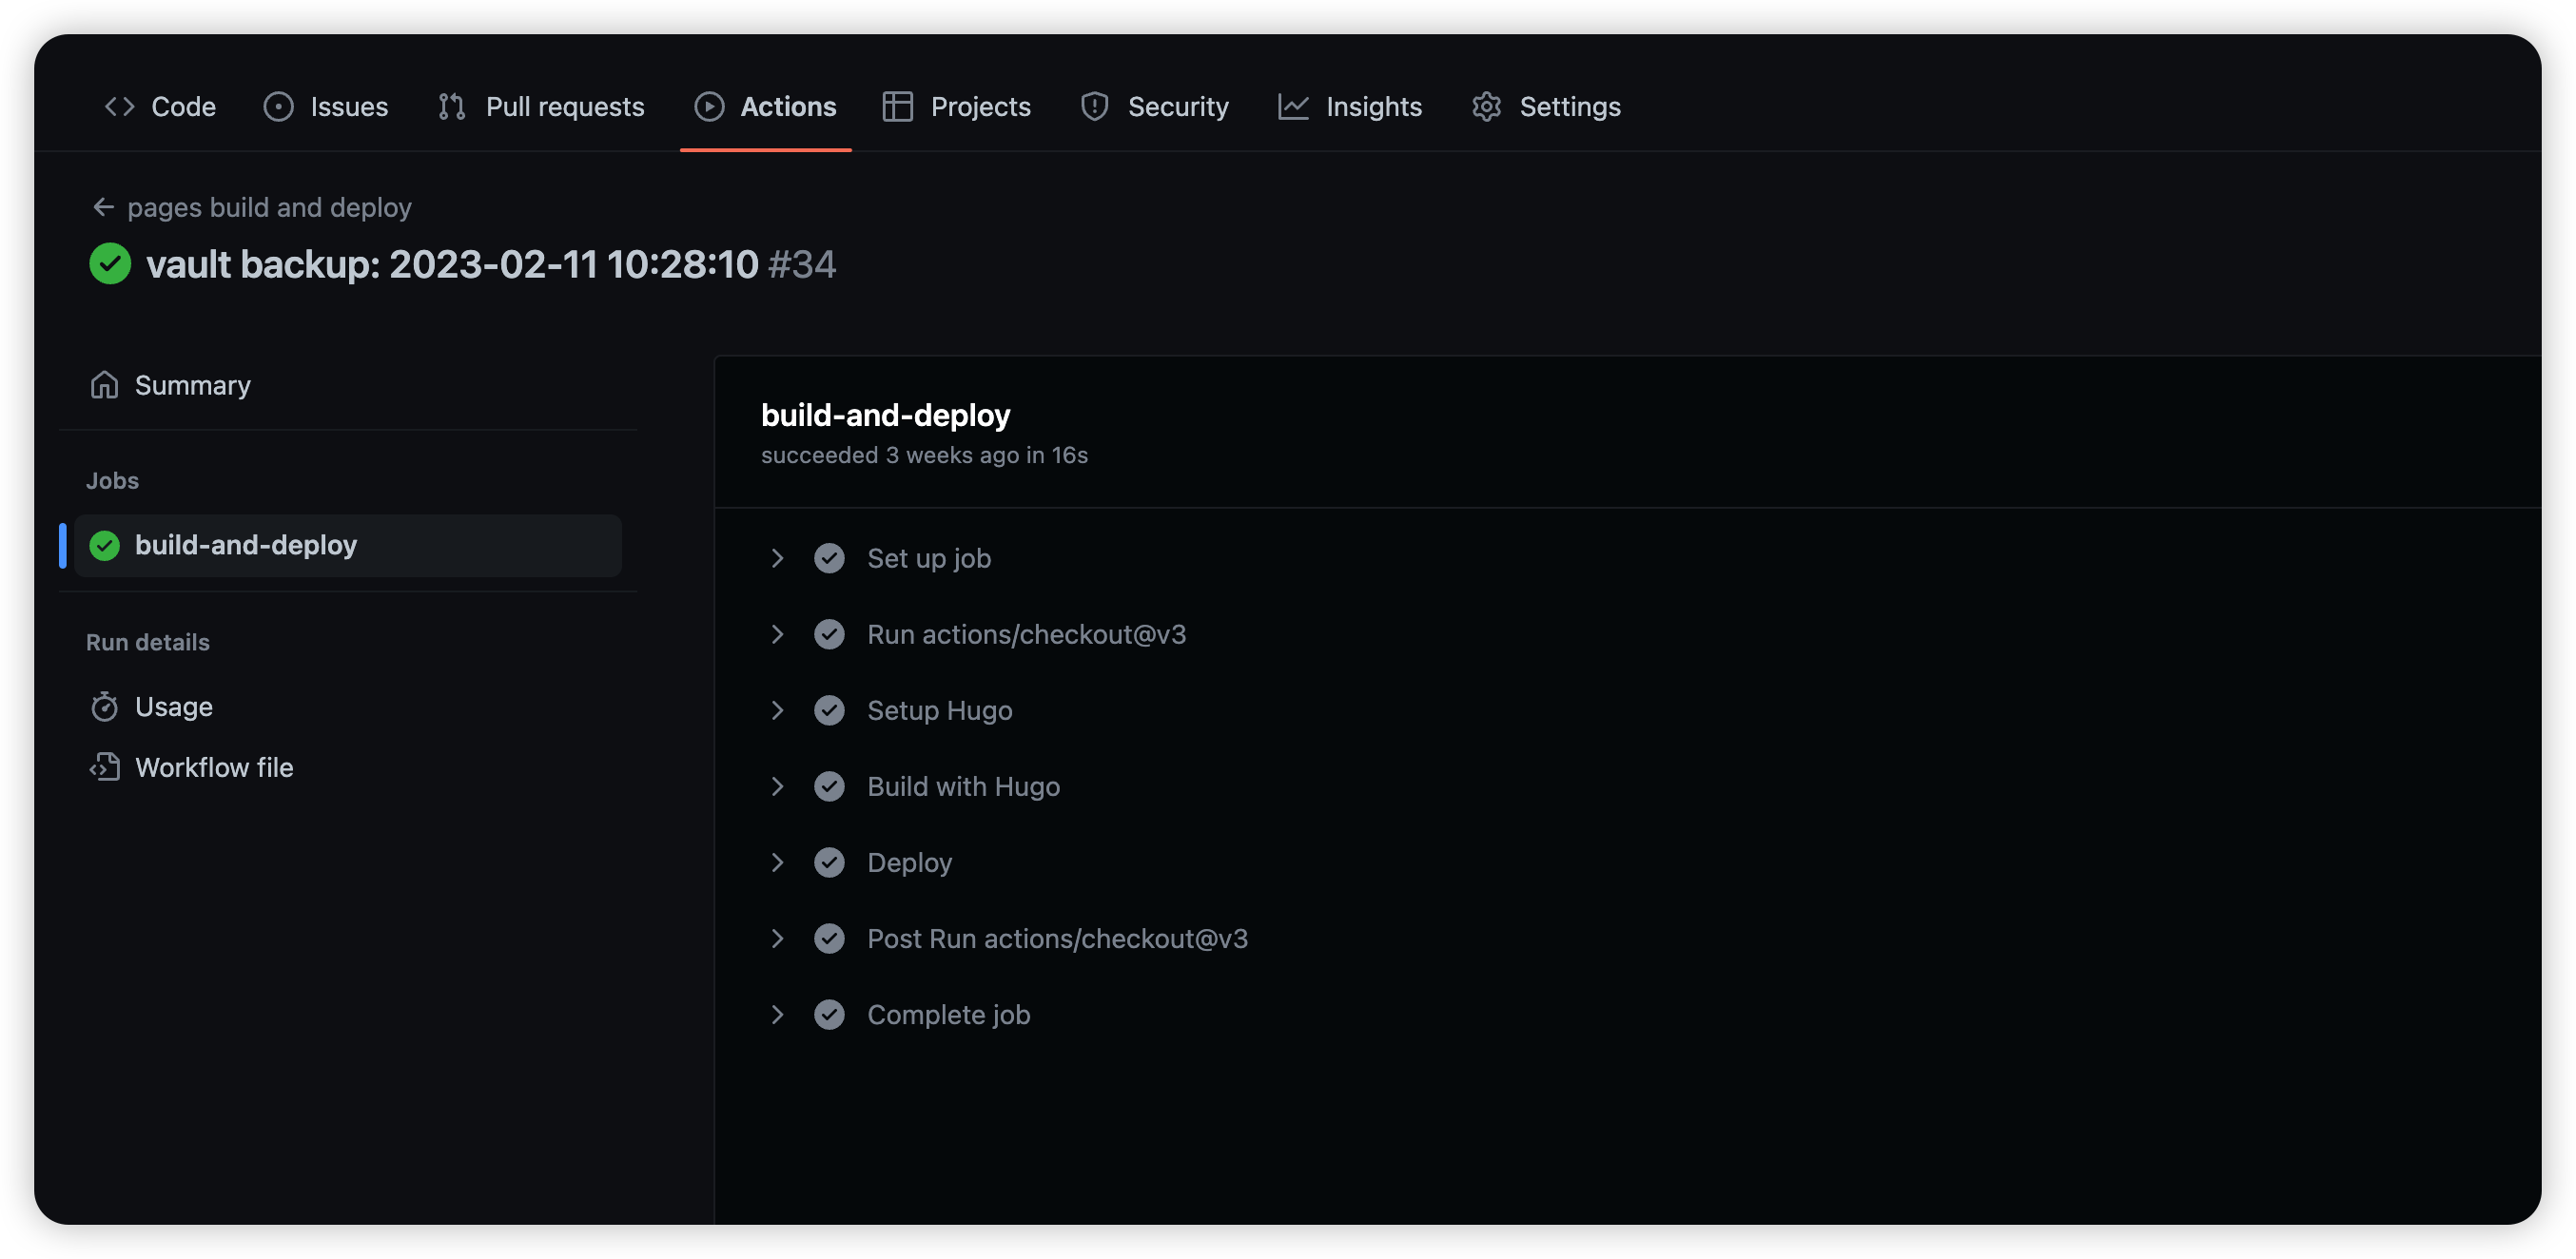The image size is (2576, 1259).
Task: Expand the Complete job step
Action: 777,1014
